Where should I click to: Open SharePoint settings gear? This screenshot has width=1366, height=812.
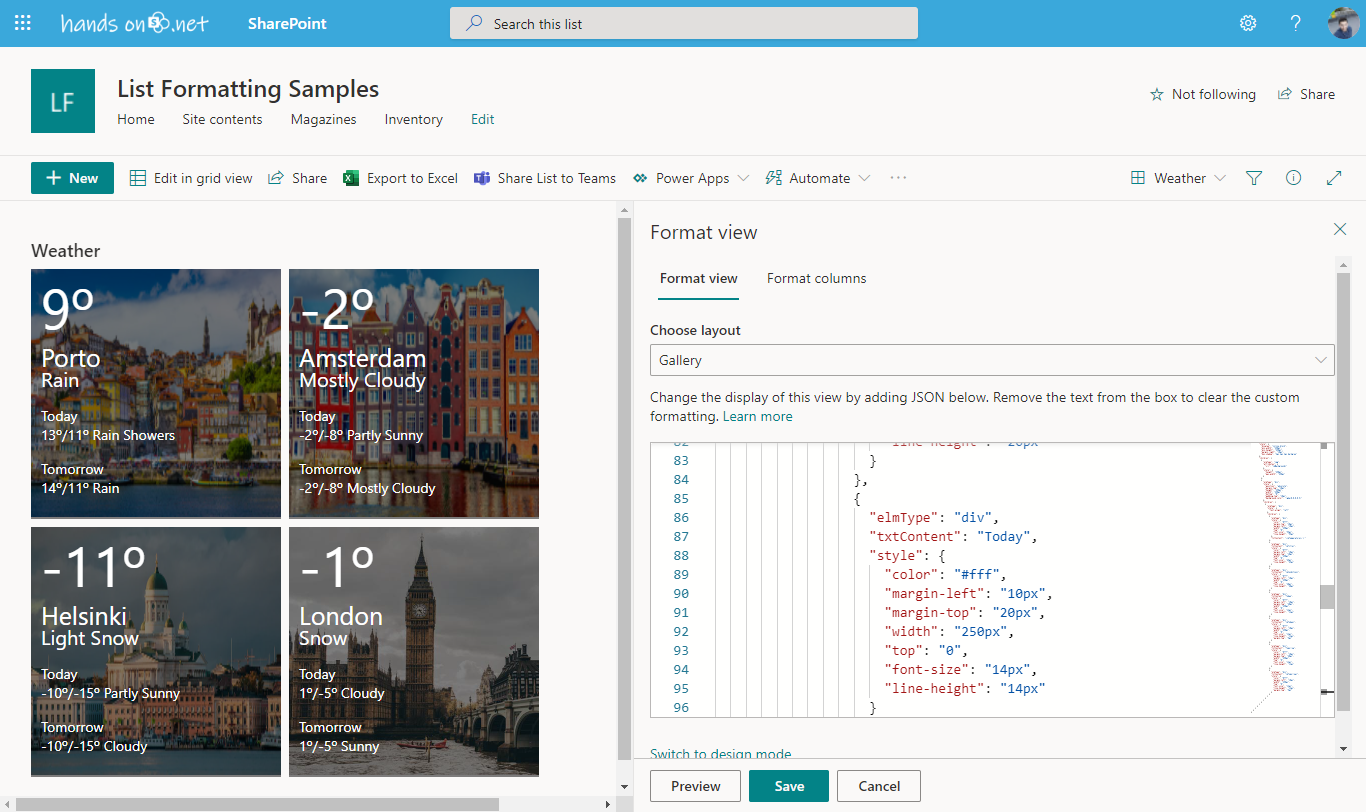(1247, 22)
